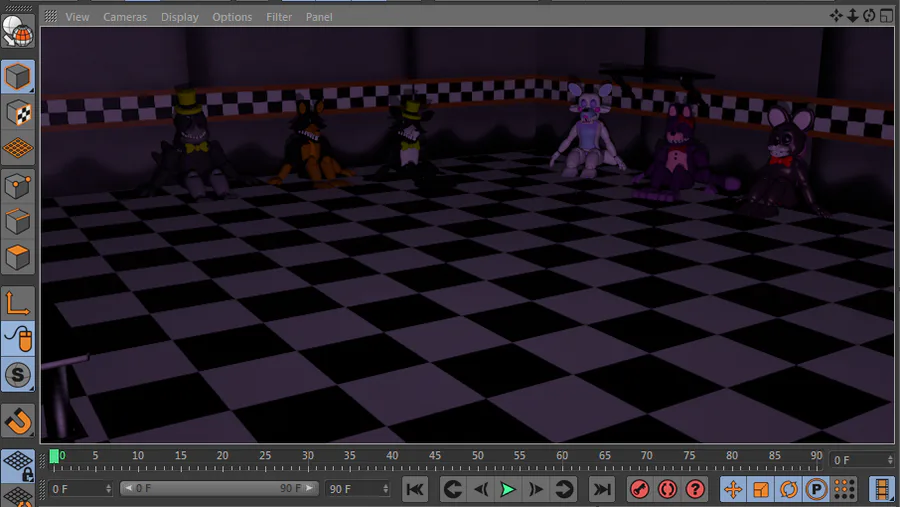The width and height of the screenshot is (900, 507).
Task: Toggle the Enable Snap magnet icon
Action: coord(18,421)
